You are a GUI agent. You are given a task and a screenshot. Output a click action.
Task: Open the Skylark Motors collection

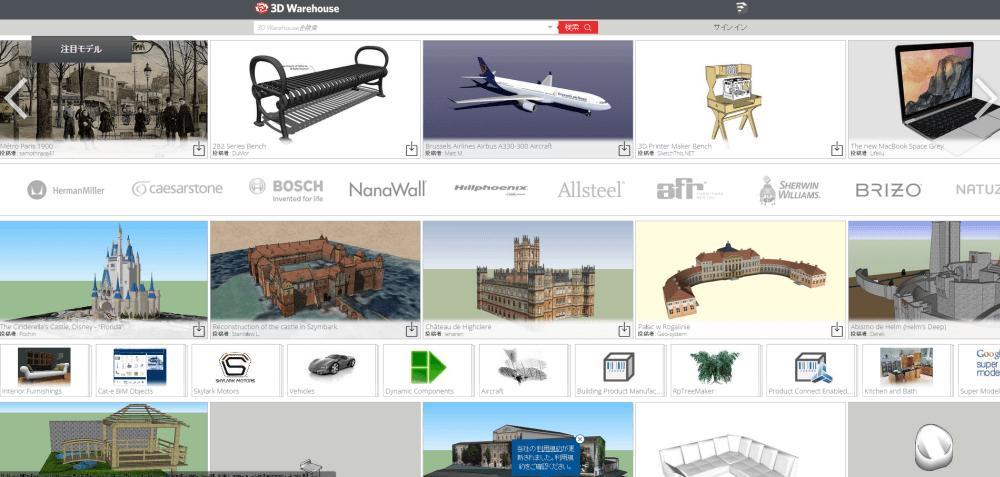(236, 371)
